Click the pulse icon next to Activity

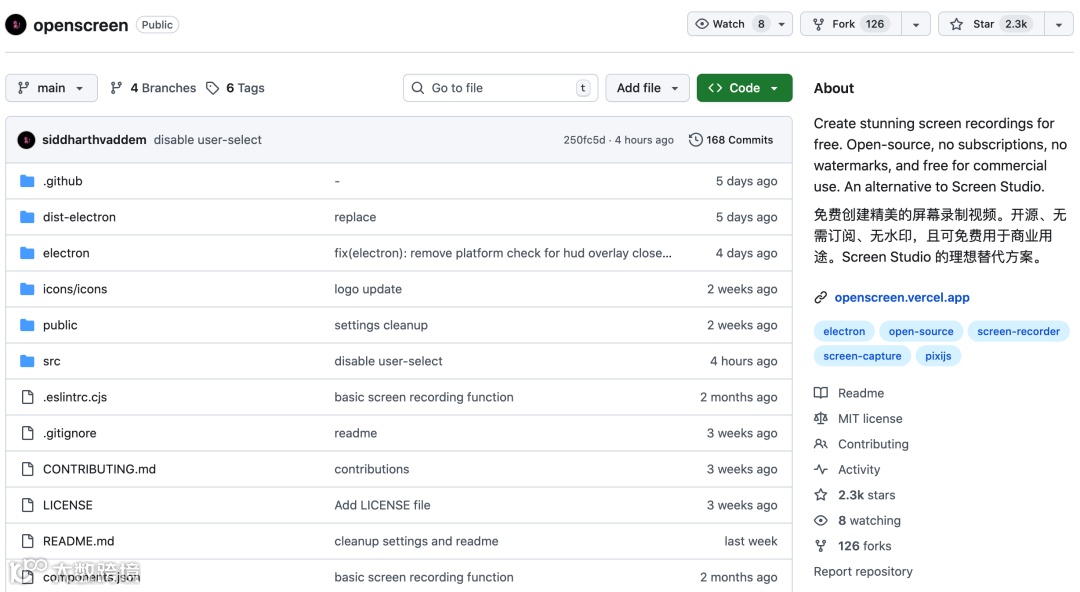click(820, 469)
